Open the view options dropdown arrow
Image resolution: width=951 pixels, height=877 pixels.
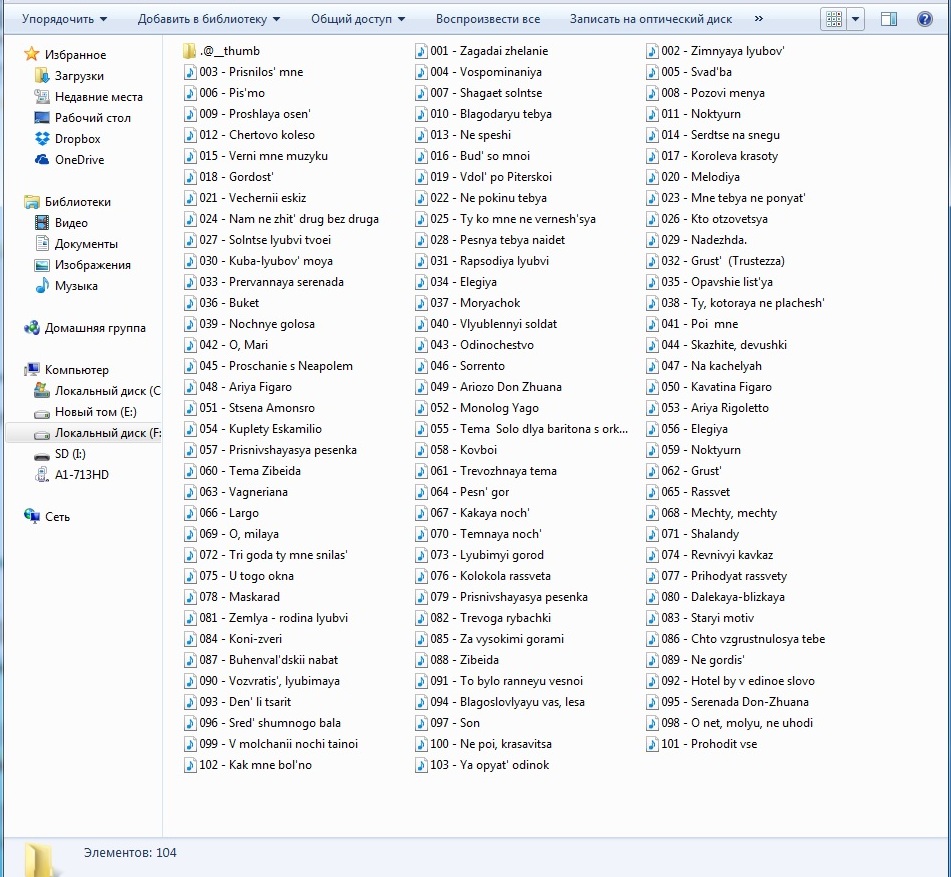pyautogui.click(x=856, y=19)
